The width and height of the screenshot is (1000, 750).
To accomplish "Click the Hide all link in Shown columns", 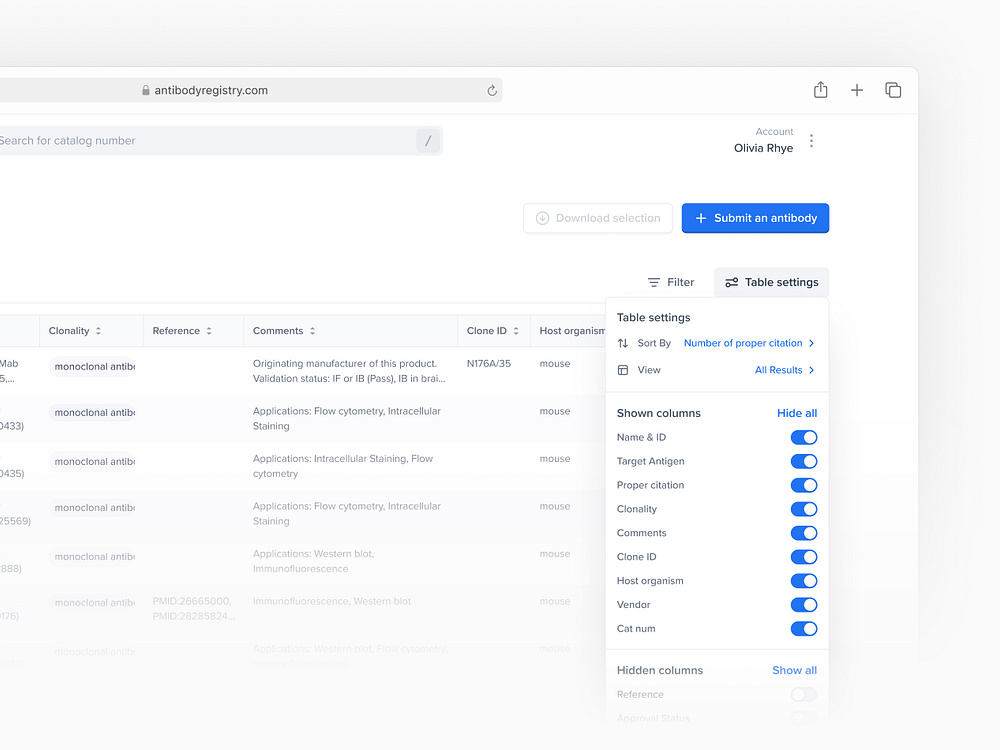I will [797, 413].
